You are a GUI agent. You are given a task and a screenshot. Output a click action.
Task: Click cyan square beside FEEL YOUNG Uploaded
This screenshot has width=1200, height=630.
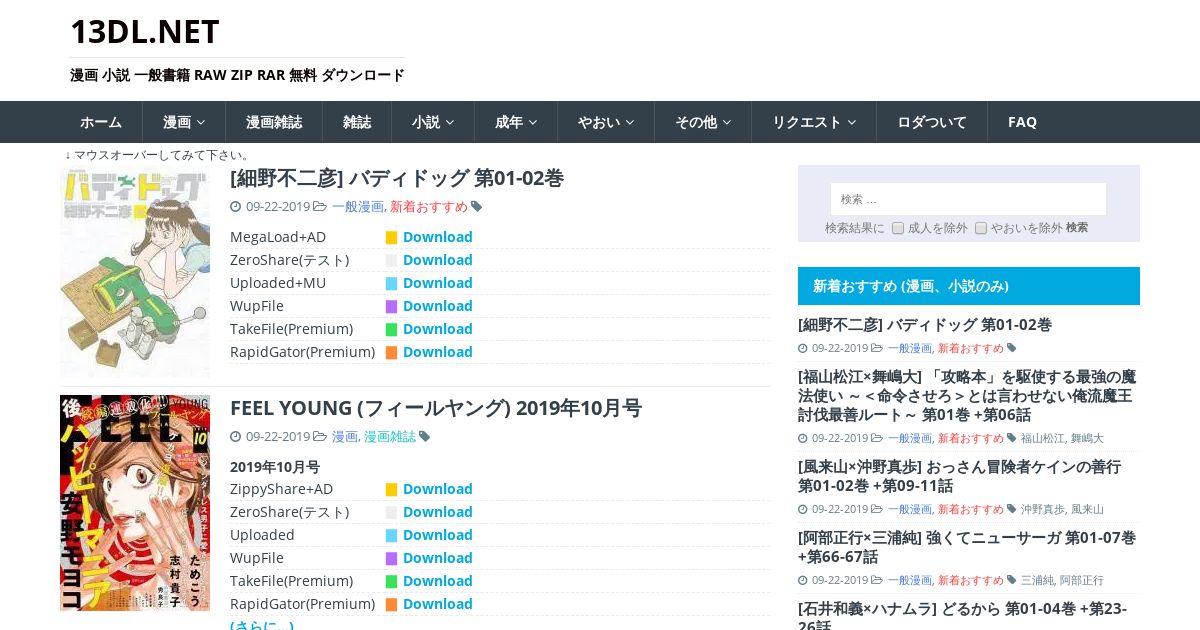coord(392,536)
